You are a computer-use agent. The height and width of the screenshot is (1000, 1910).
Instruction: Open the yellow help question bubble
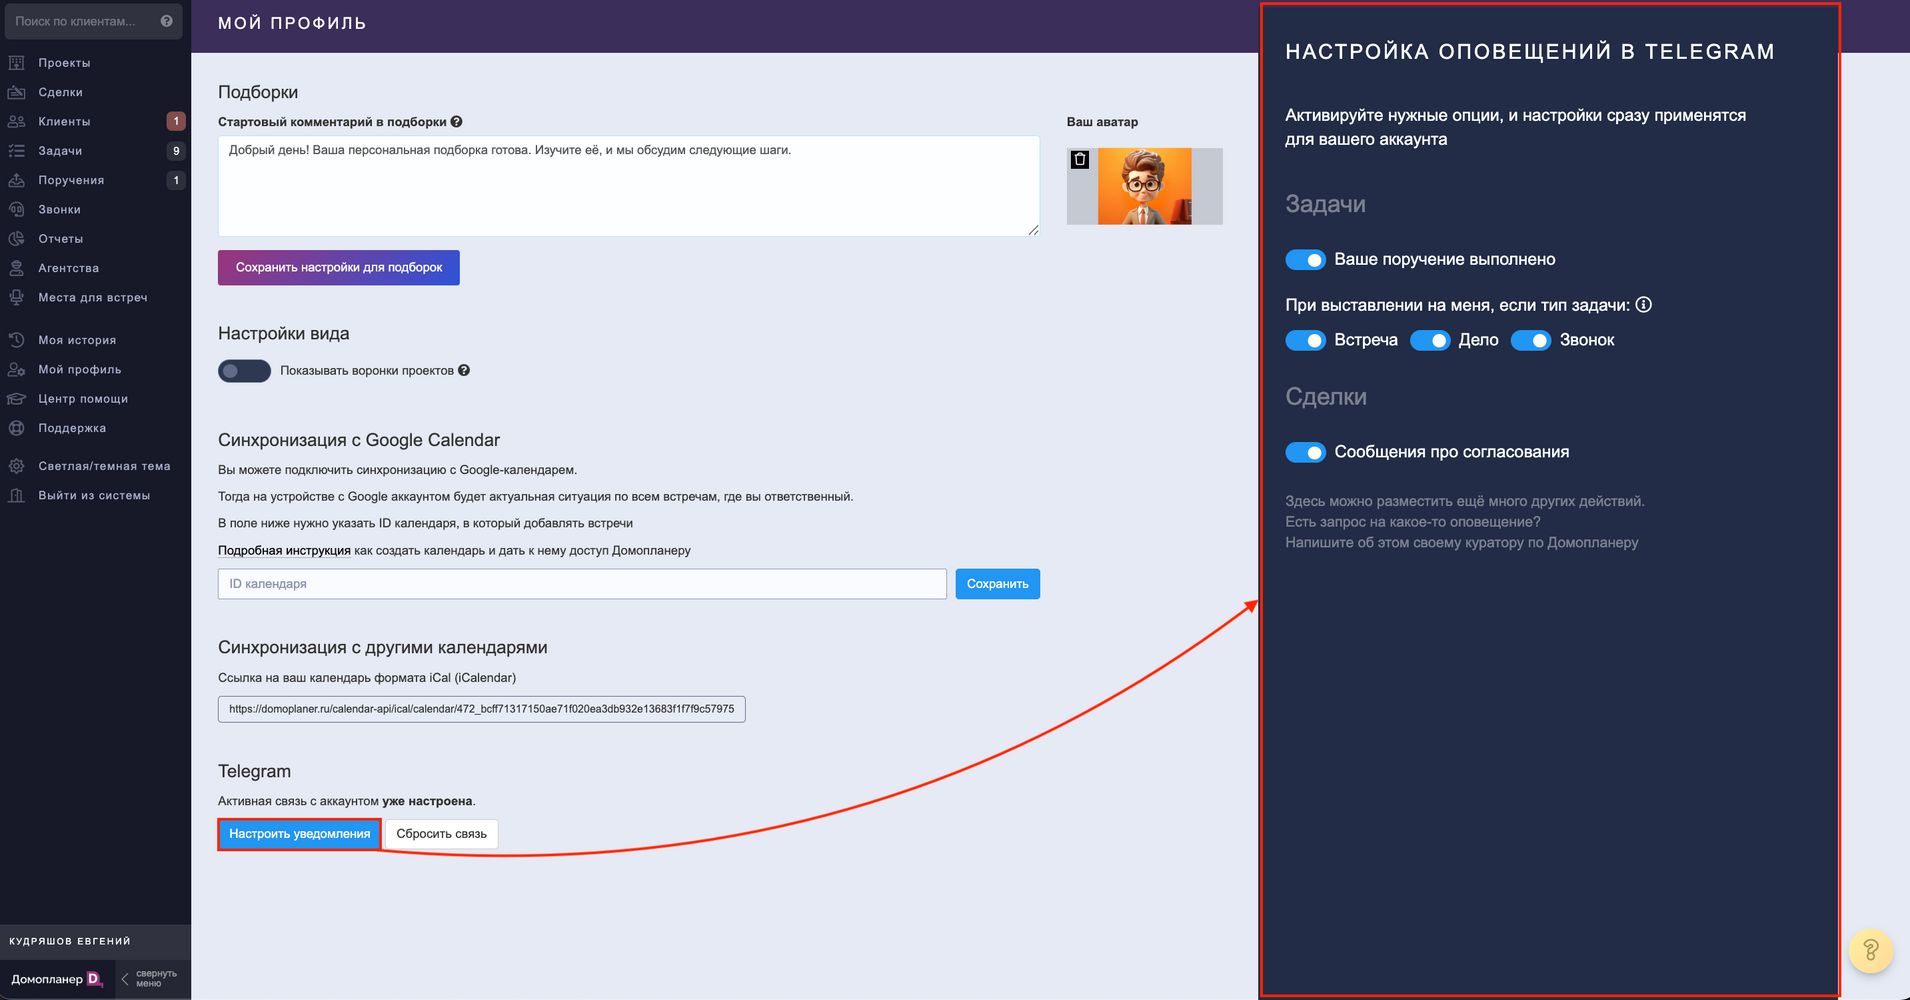point(1870,950)
